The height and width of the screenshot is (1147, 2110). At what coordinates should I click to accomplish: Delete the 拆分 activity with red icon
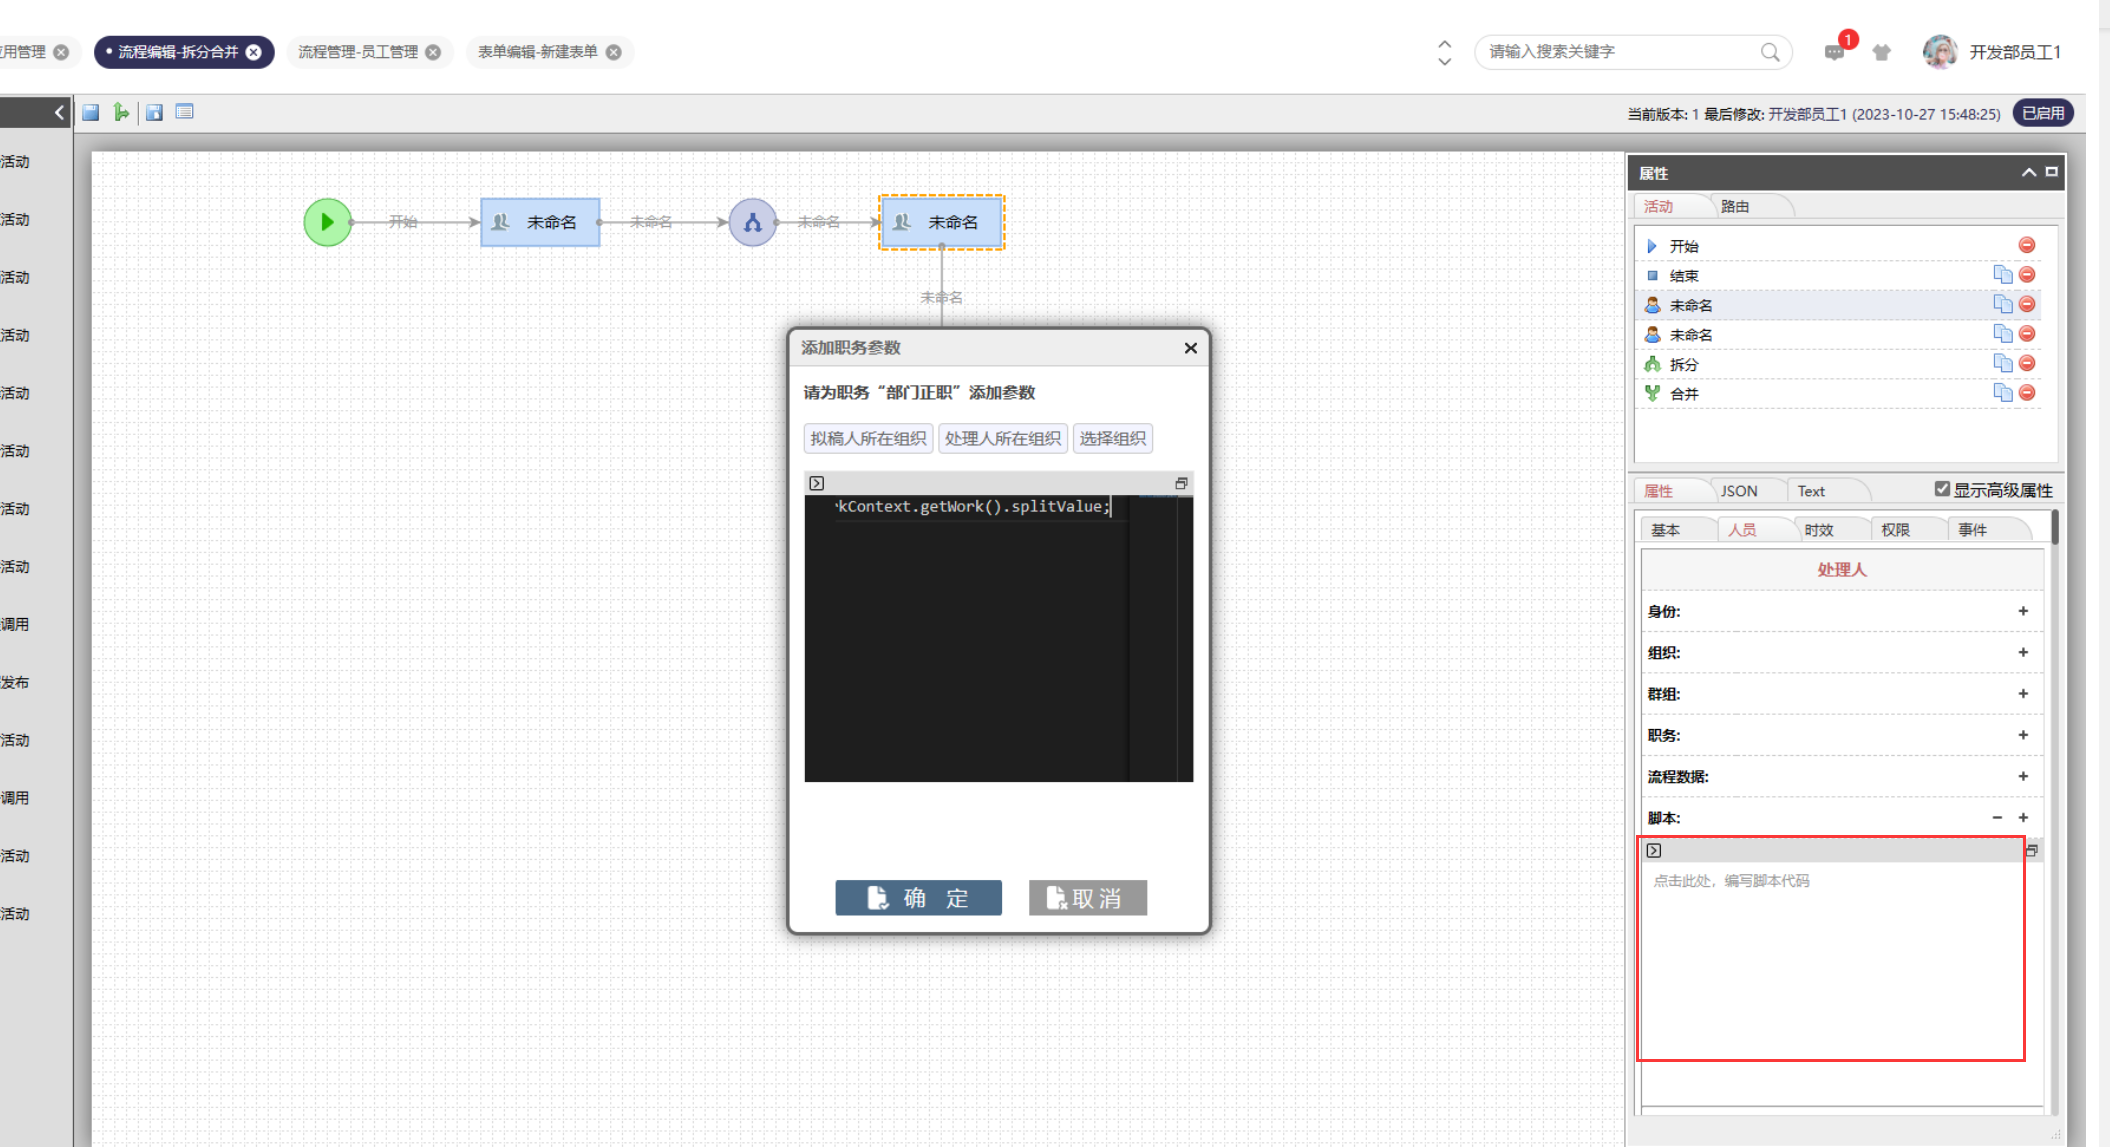click(2027, 364)
